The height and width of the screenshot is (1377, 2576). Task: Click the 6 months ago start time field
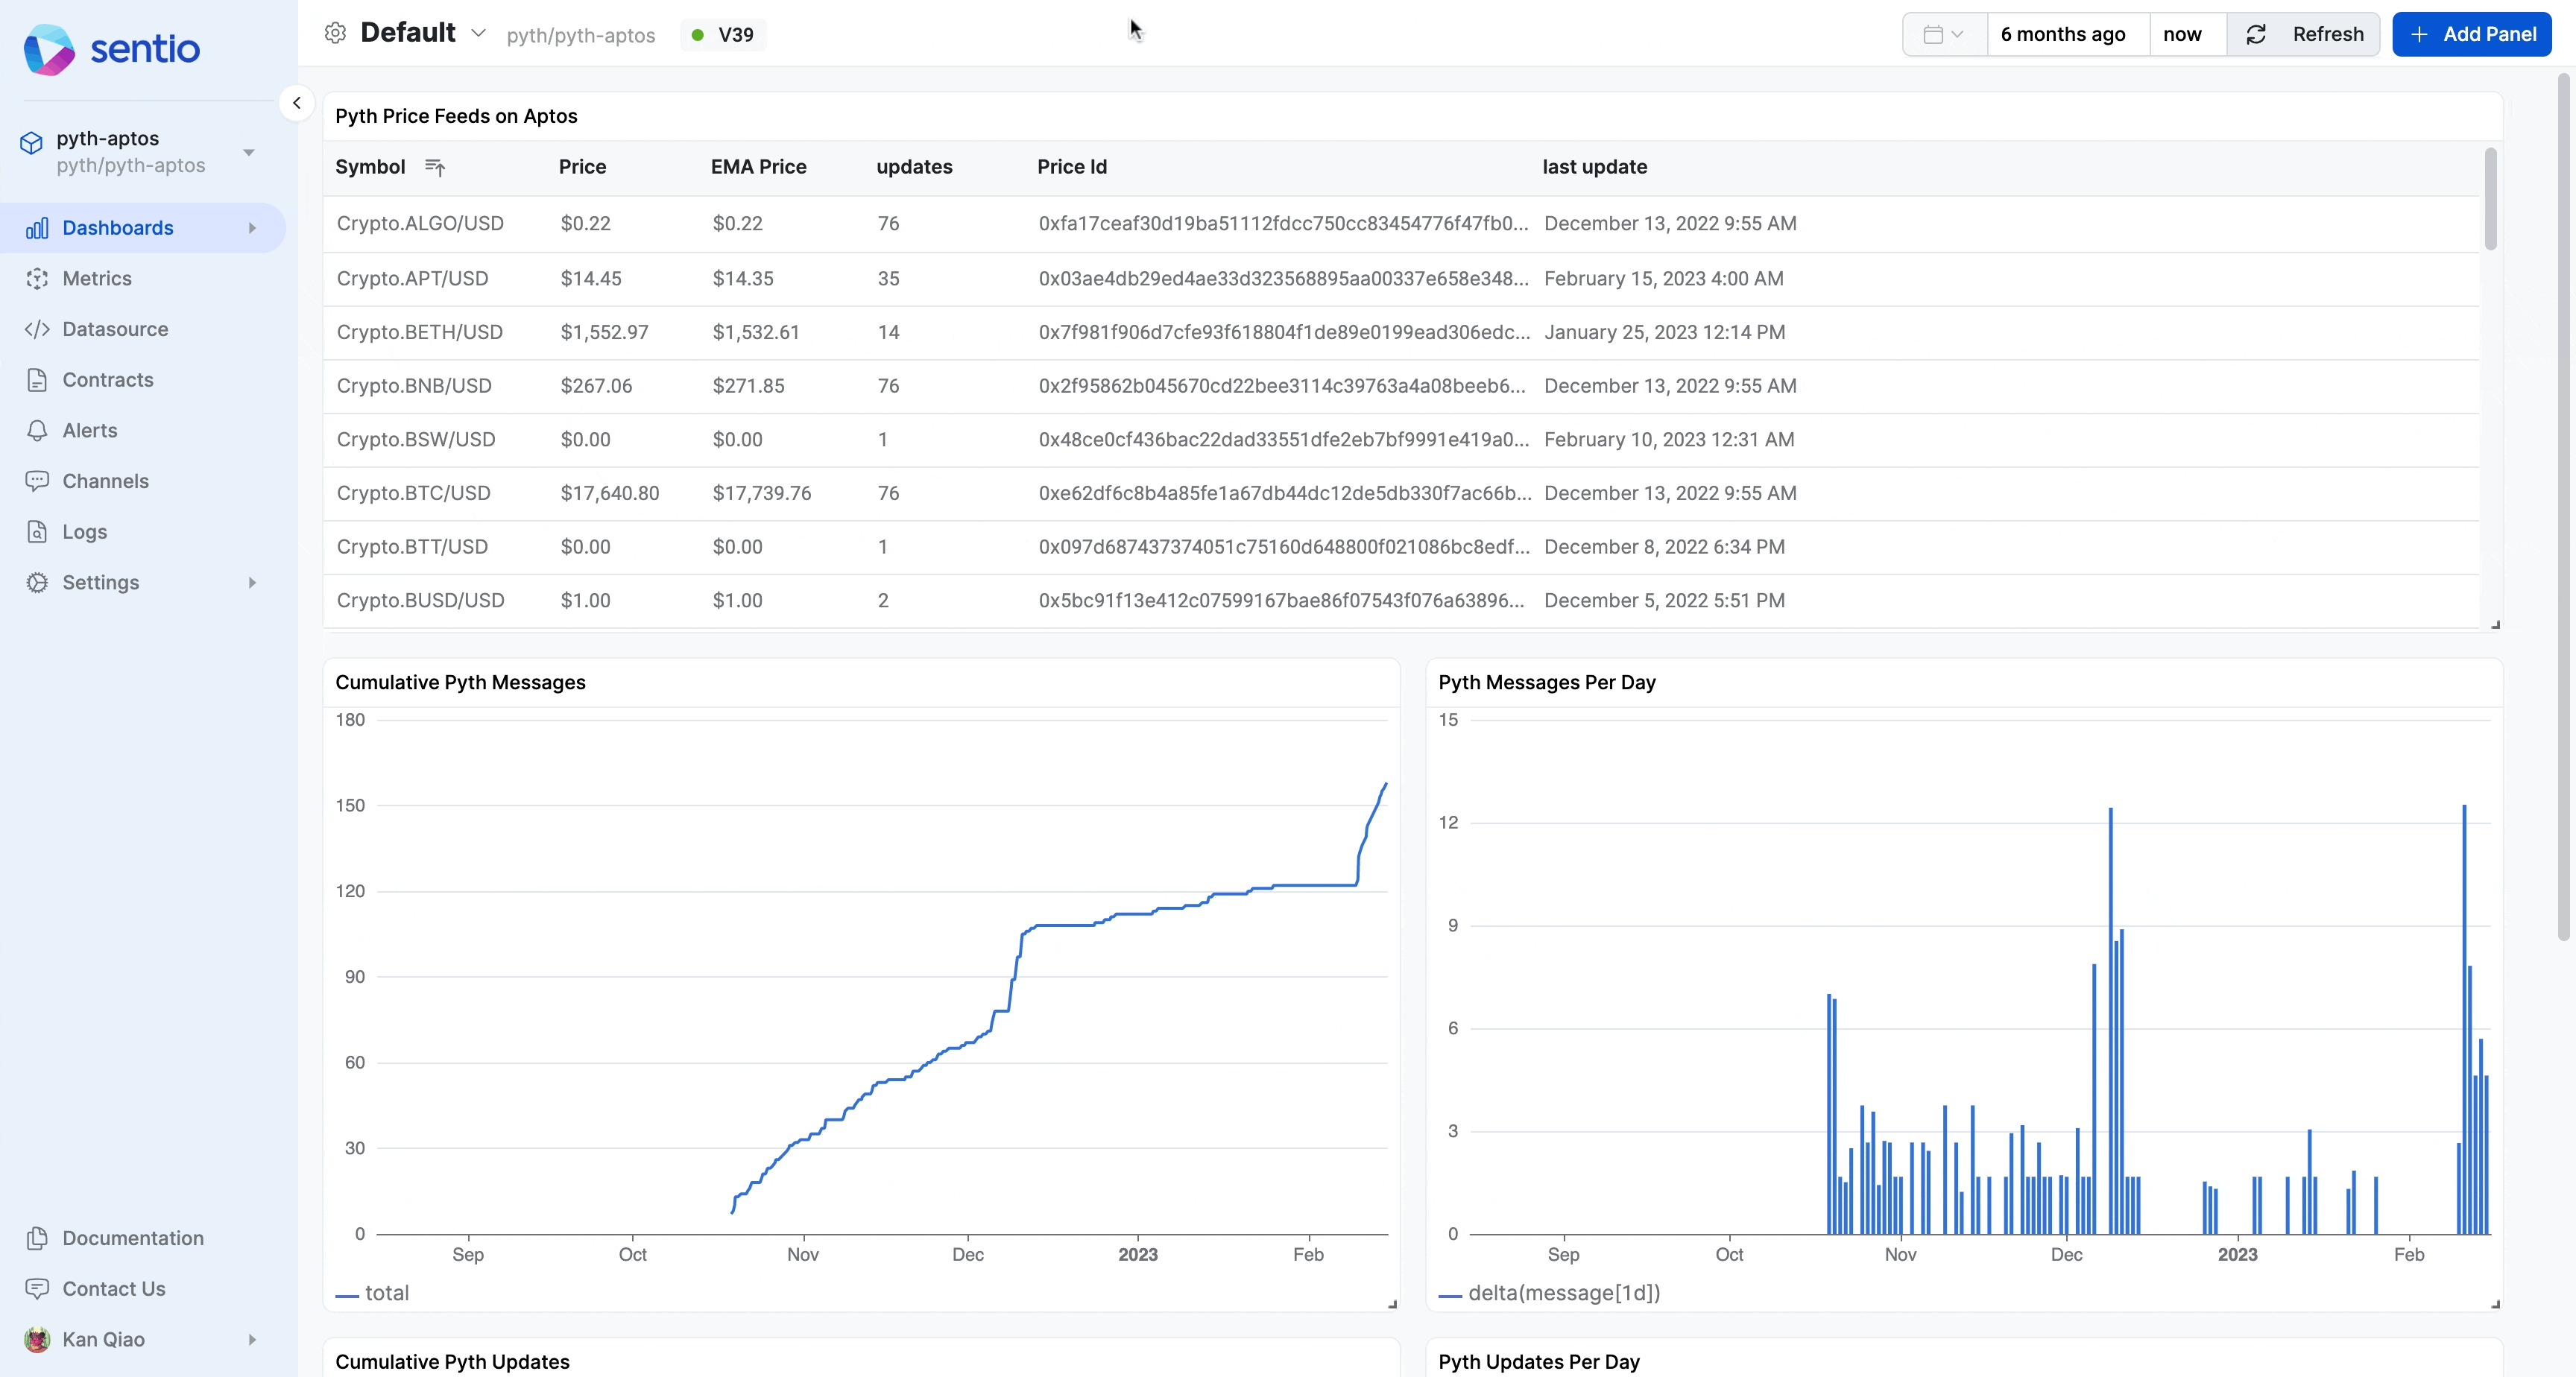click(x=2063, y=34)
